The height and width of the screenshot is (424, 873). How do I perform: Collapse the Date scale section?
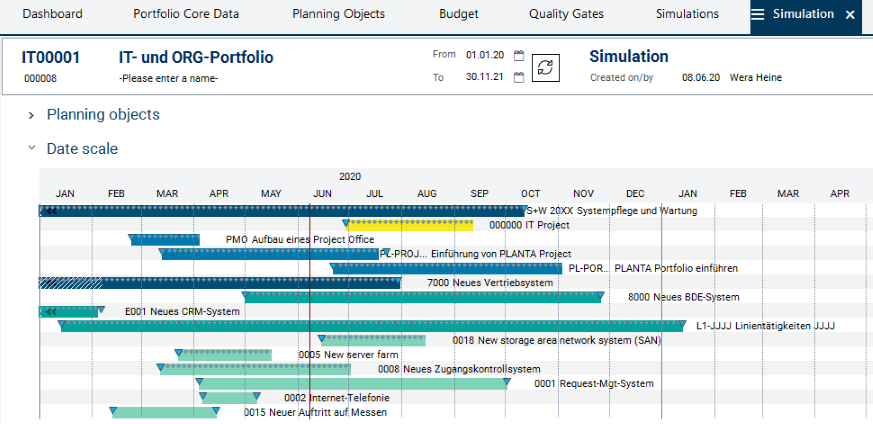31,149
